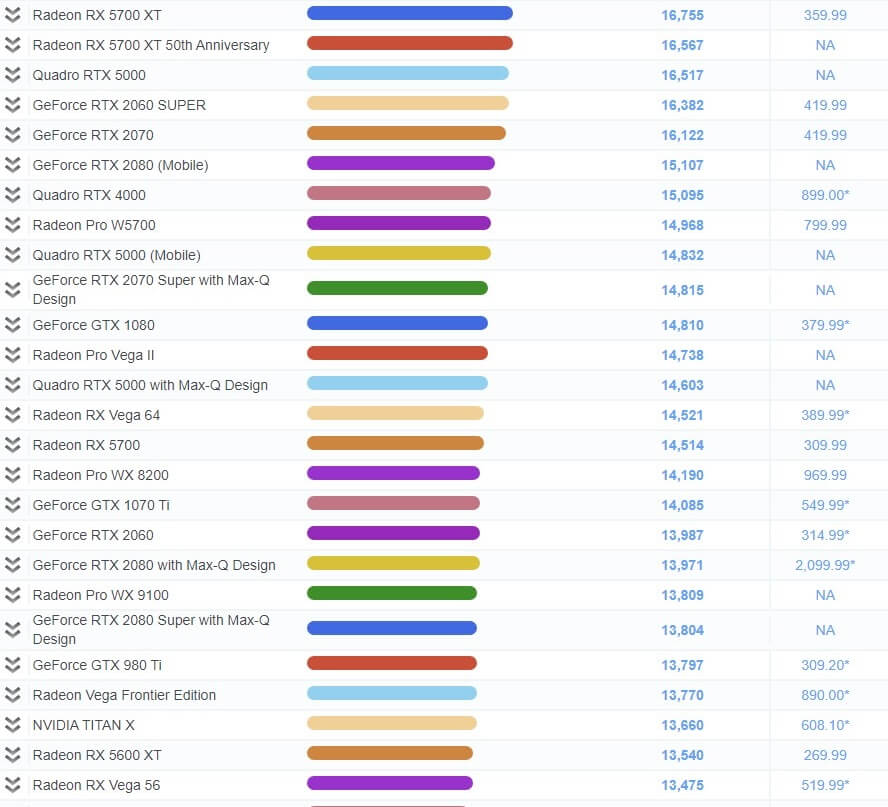Click the score 15,107
Image resolution: width=888 pixels, height=807 pixels.
click(x=682, y=165)
